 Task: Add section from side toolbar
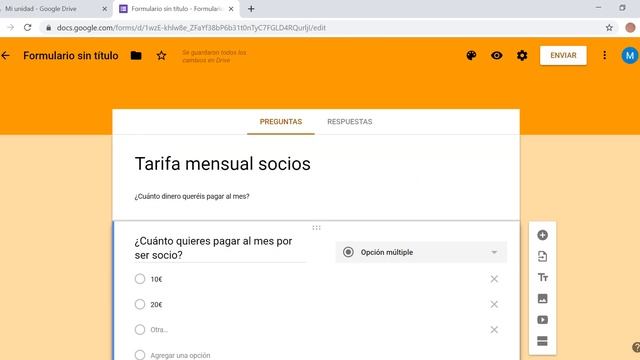click(542, 341)
